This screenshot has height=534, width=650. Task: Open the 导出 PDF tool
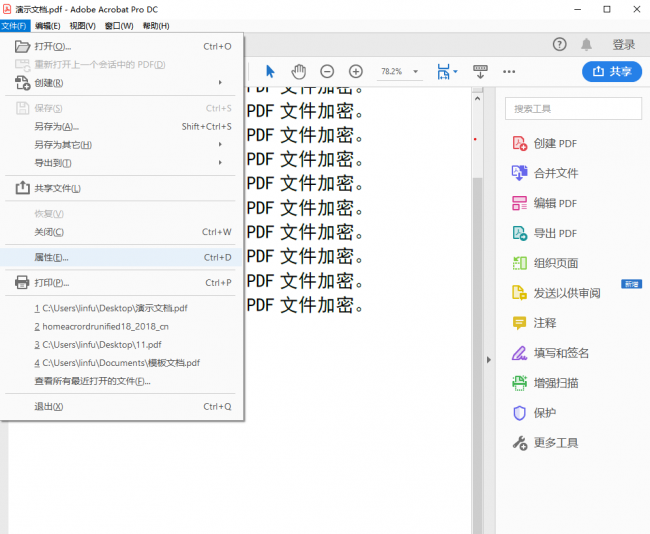544,233
